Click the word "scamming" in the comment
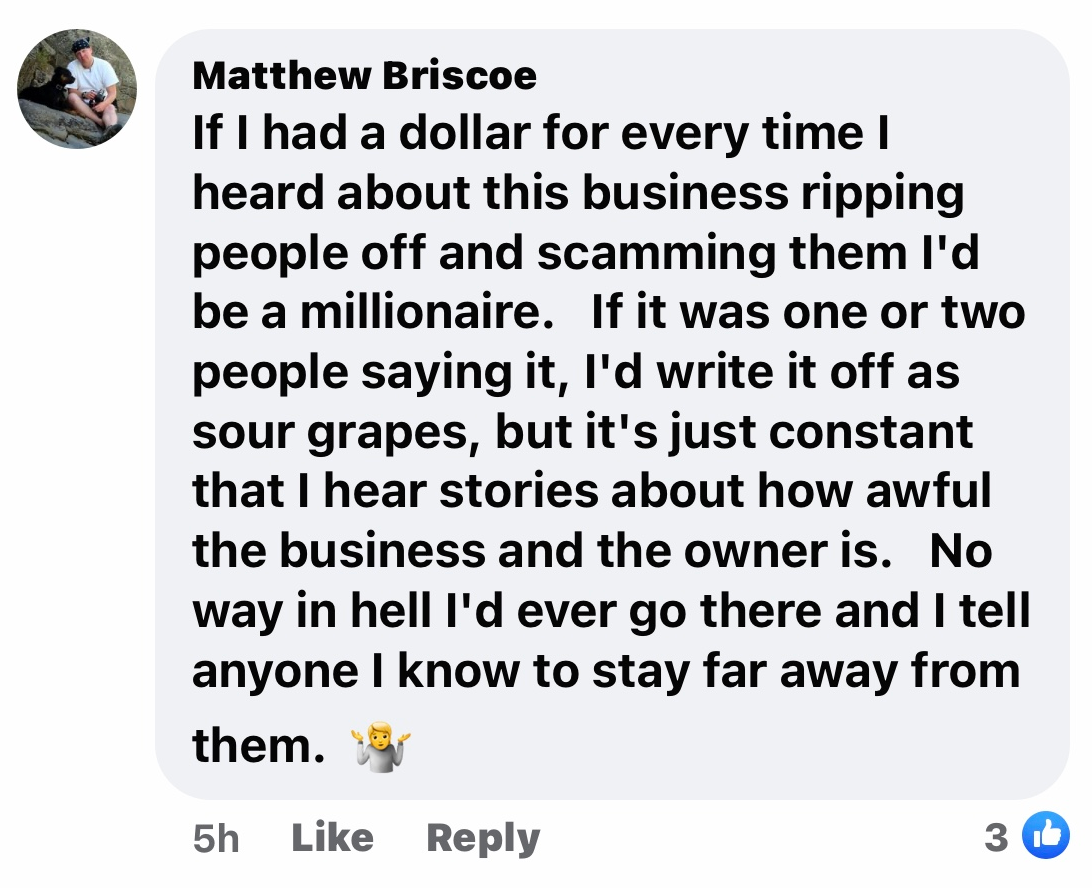The height and width of the screenshot is (888, 1092). click(x=657, y=253)
